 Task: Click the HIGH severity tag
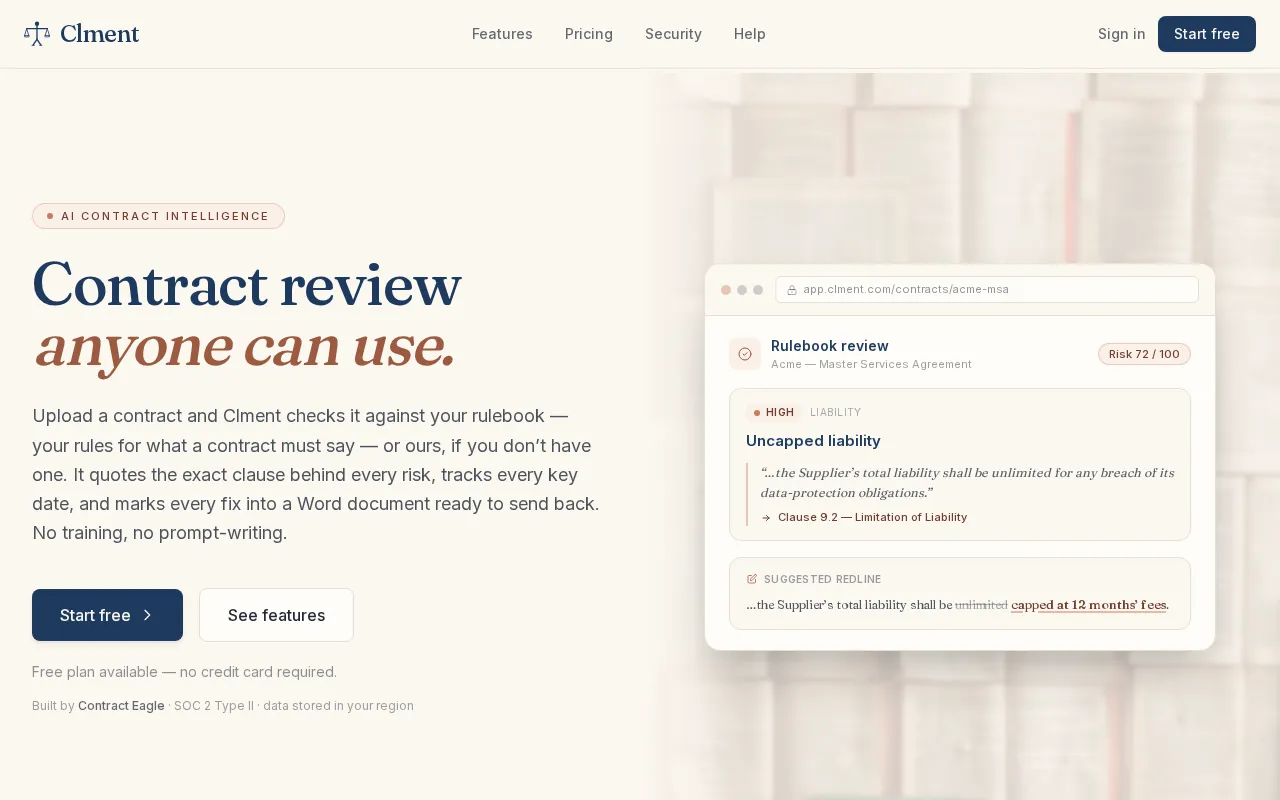pos(774,413)
